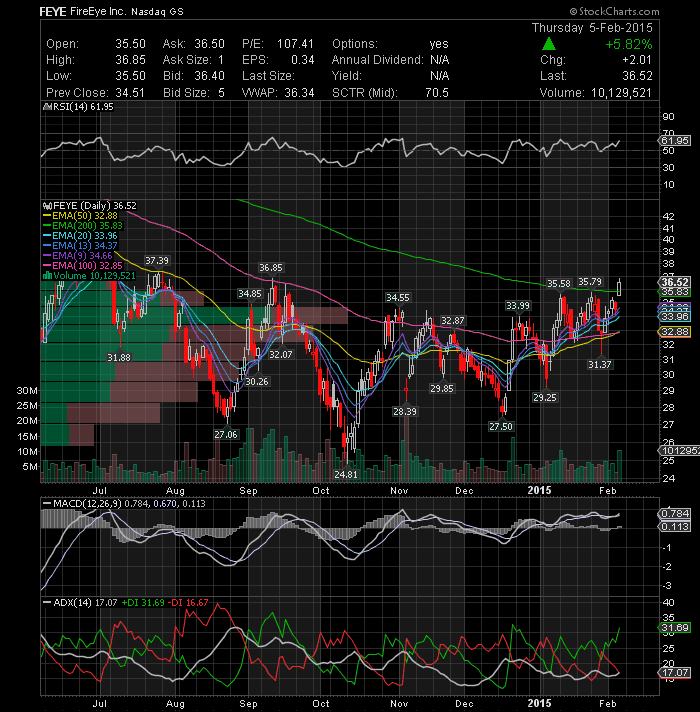
Task: Click the 32.07 trough price label
Action: point(281,354)
